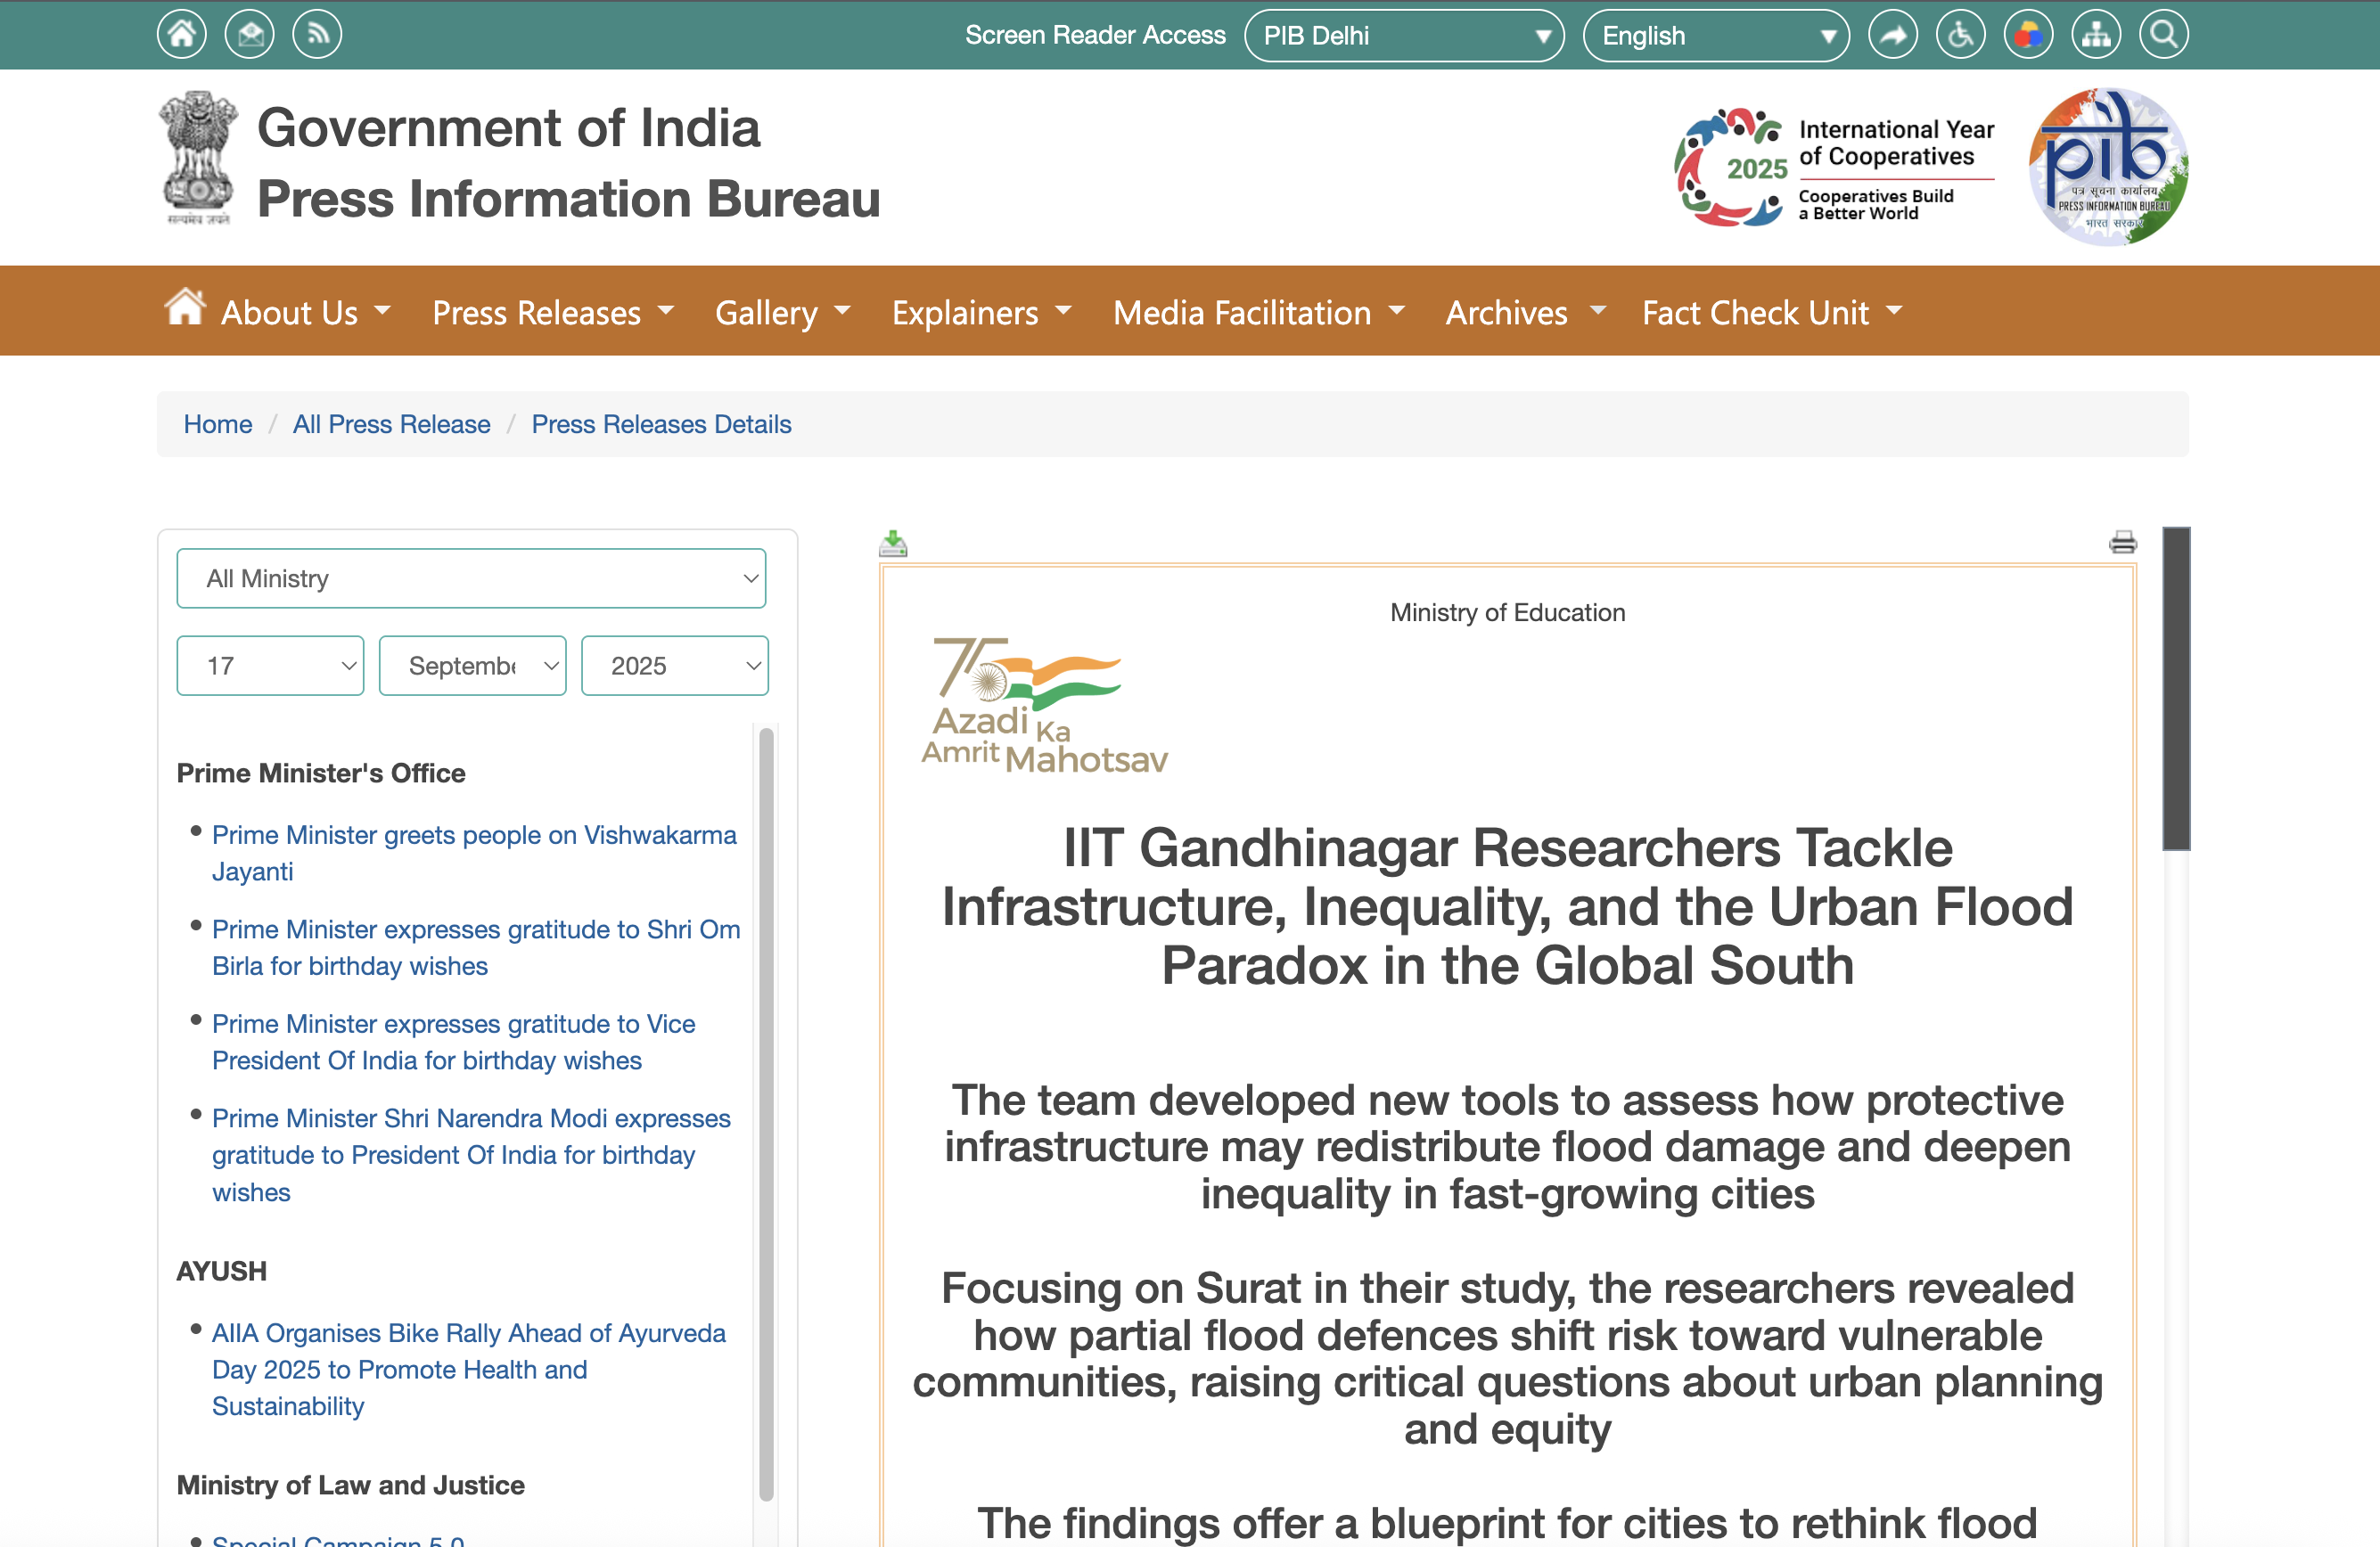Open the search icon

tap(2164, 33)
